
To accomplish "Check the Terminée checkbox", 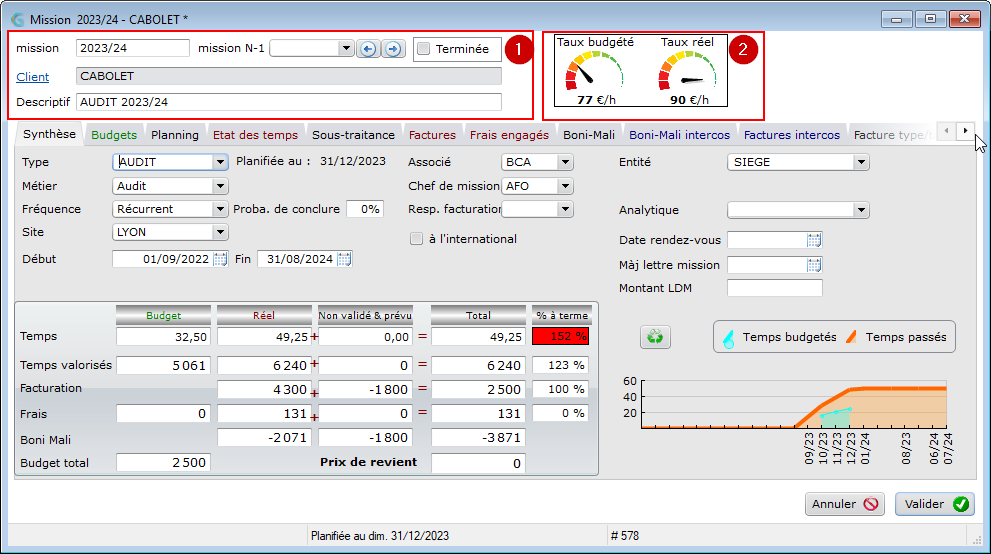I will [x=424, y=49].
